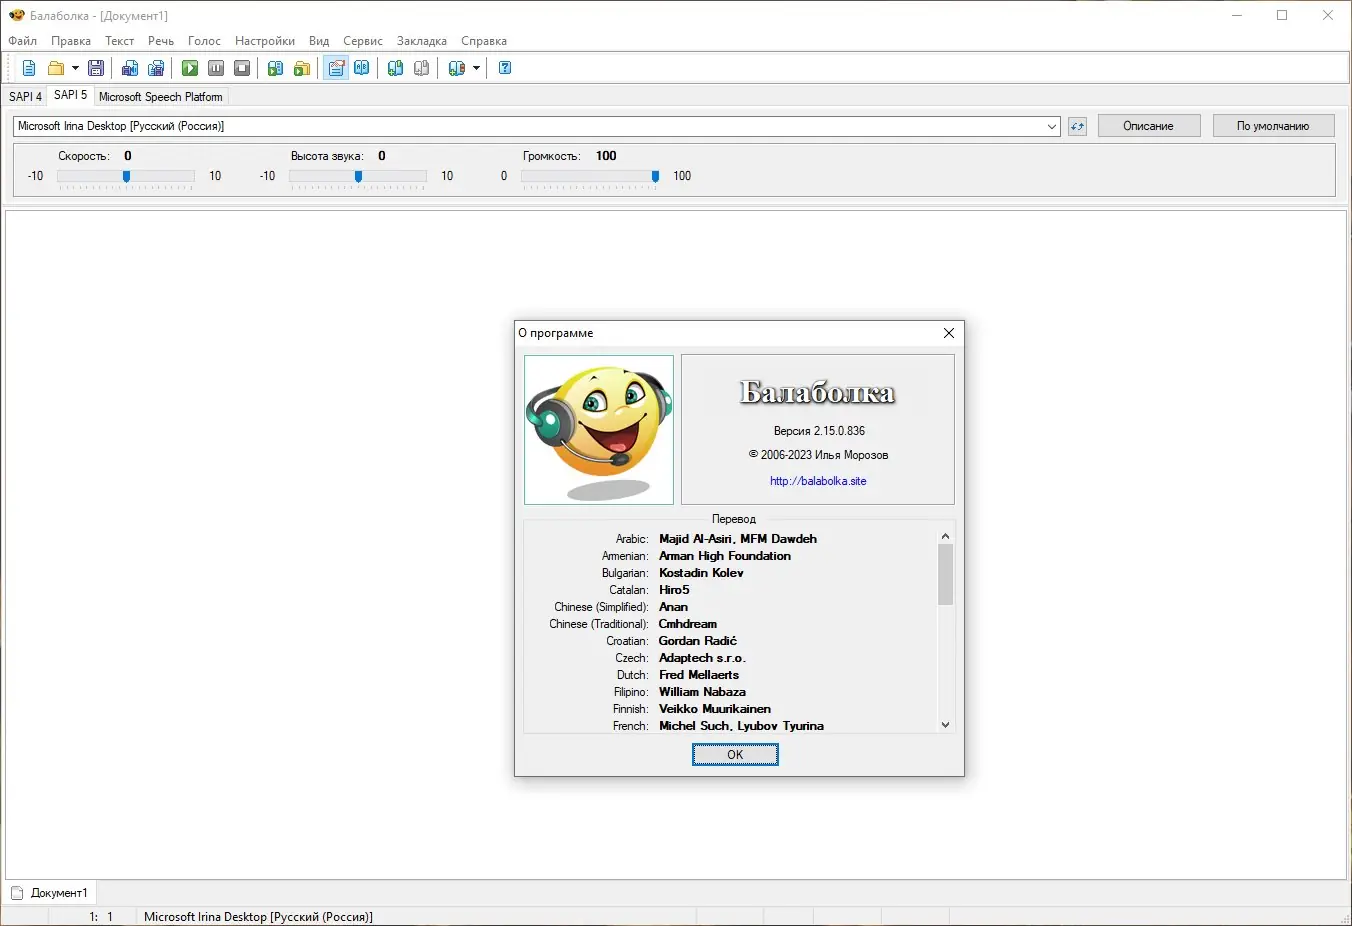Click the read clipboard aloud icon

coord(275,68)
